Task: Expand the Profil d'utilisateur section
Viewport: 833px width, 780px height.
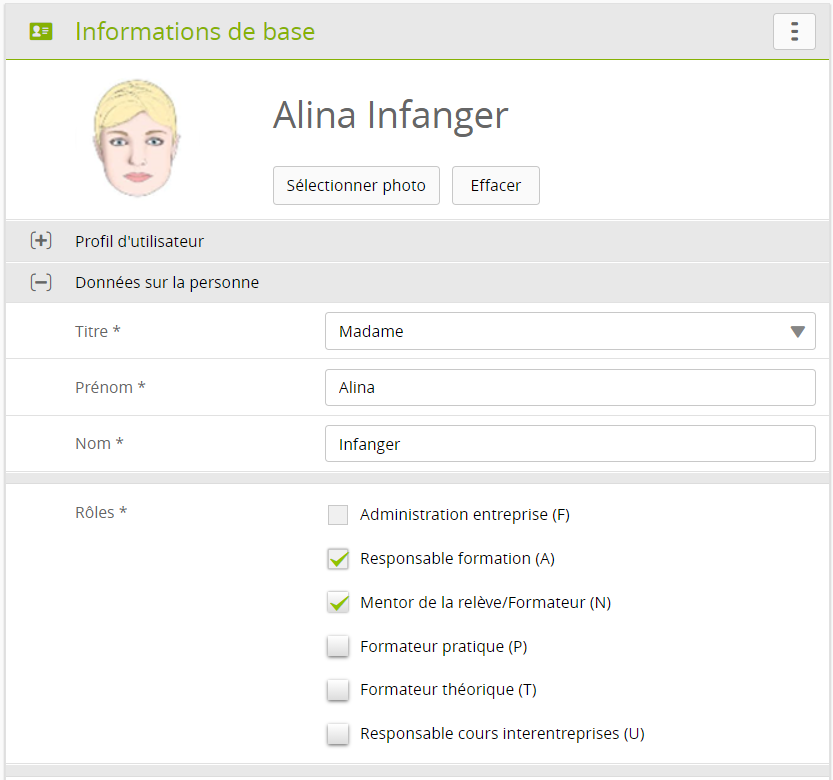Action: (x=140, y=241)
